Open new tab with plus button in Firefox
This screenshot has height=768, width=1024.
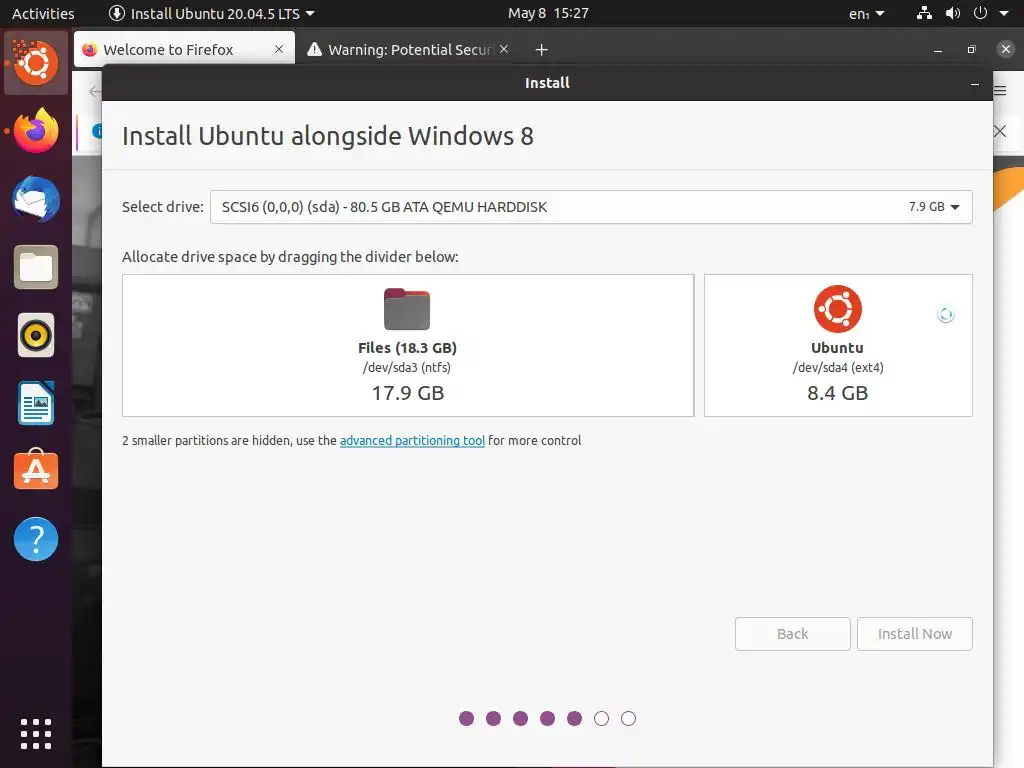[541, 50]
